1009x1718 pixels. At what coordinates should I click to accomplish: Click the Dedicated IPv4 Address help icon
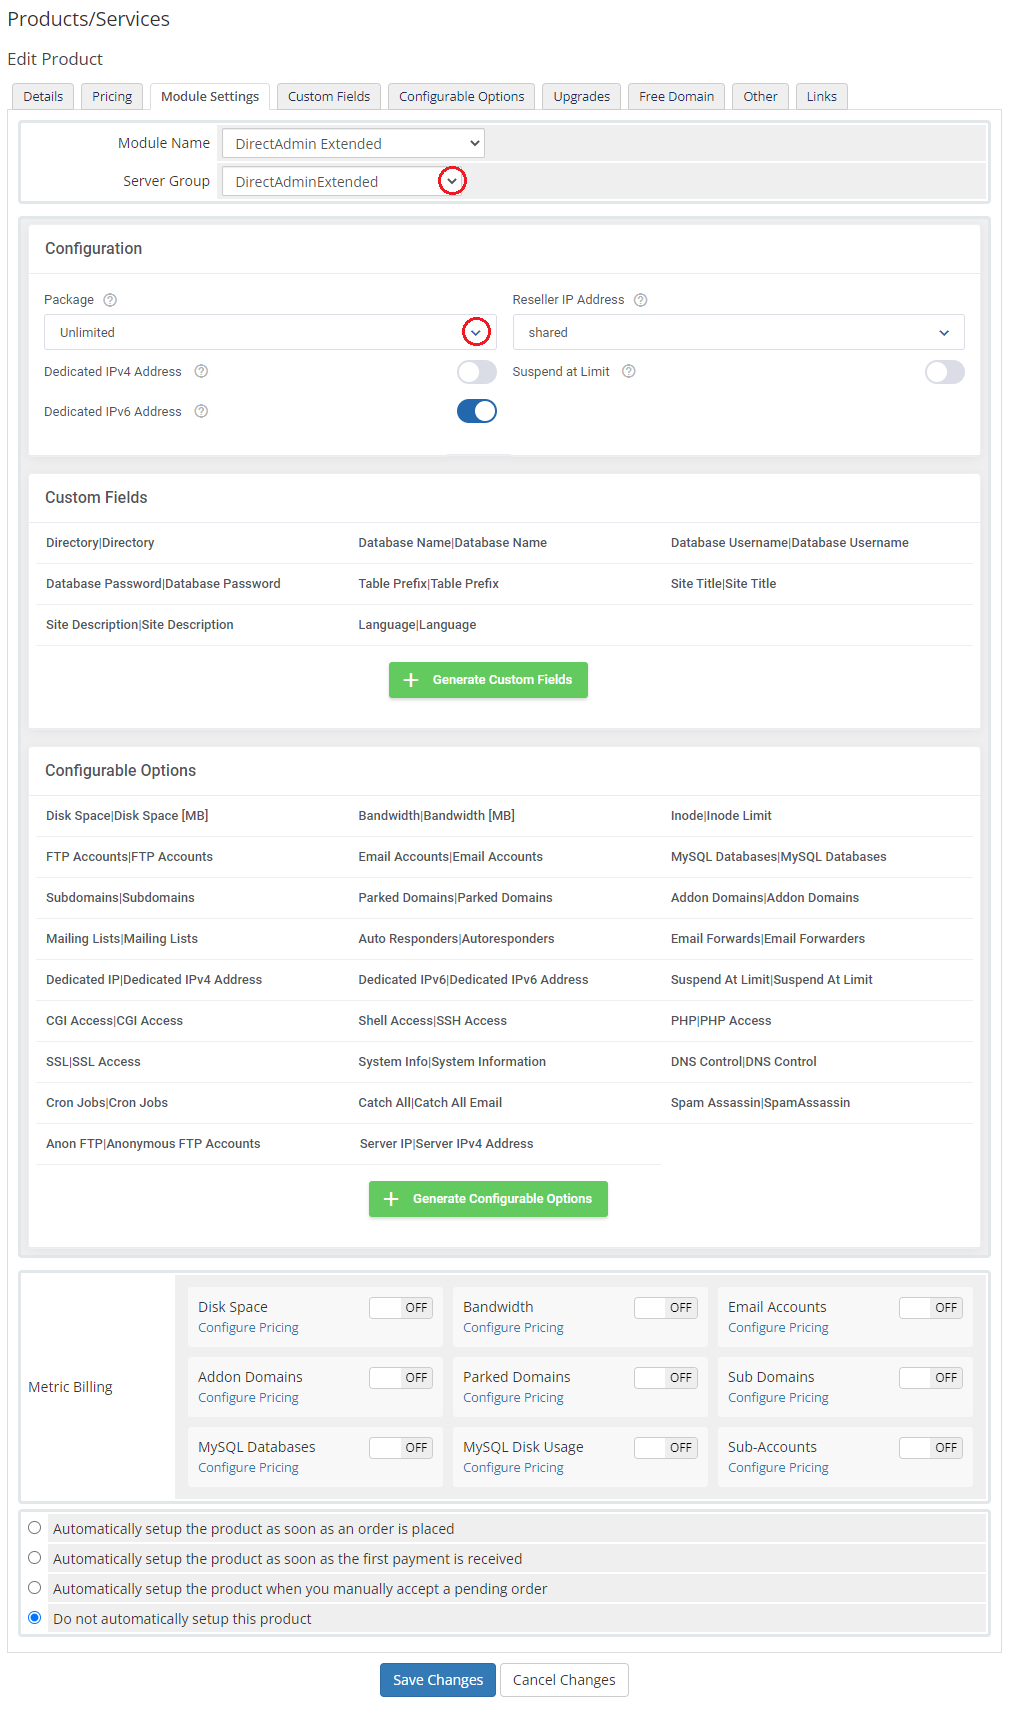pyautogui.click(x=201, y=371)
